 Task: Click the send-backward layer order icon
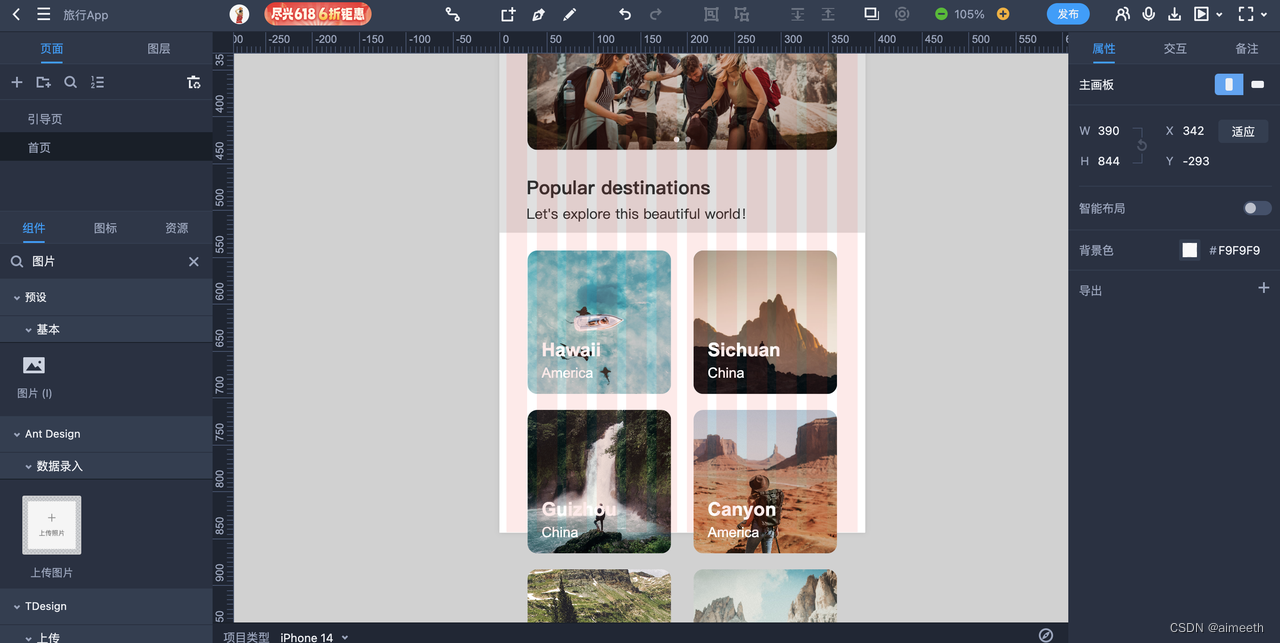pyautogui.click(x=797, y=14)
